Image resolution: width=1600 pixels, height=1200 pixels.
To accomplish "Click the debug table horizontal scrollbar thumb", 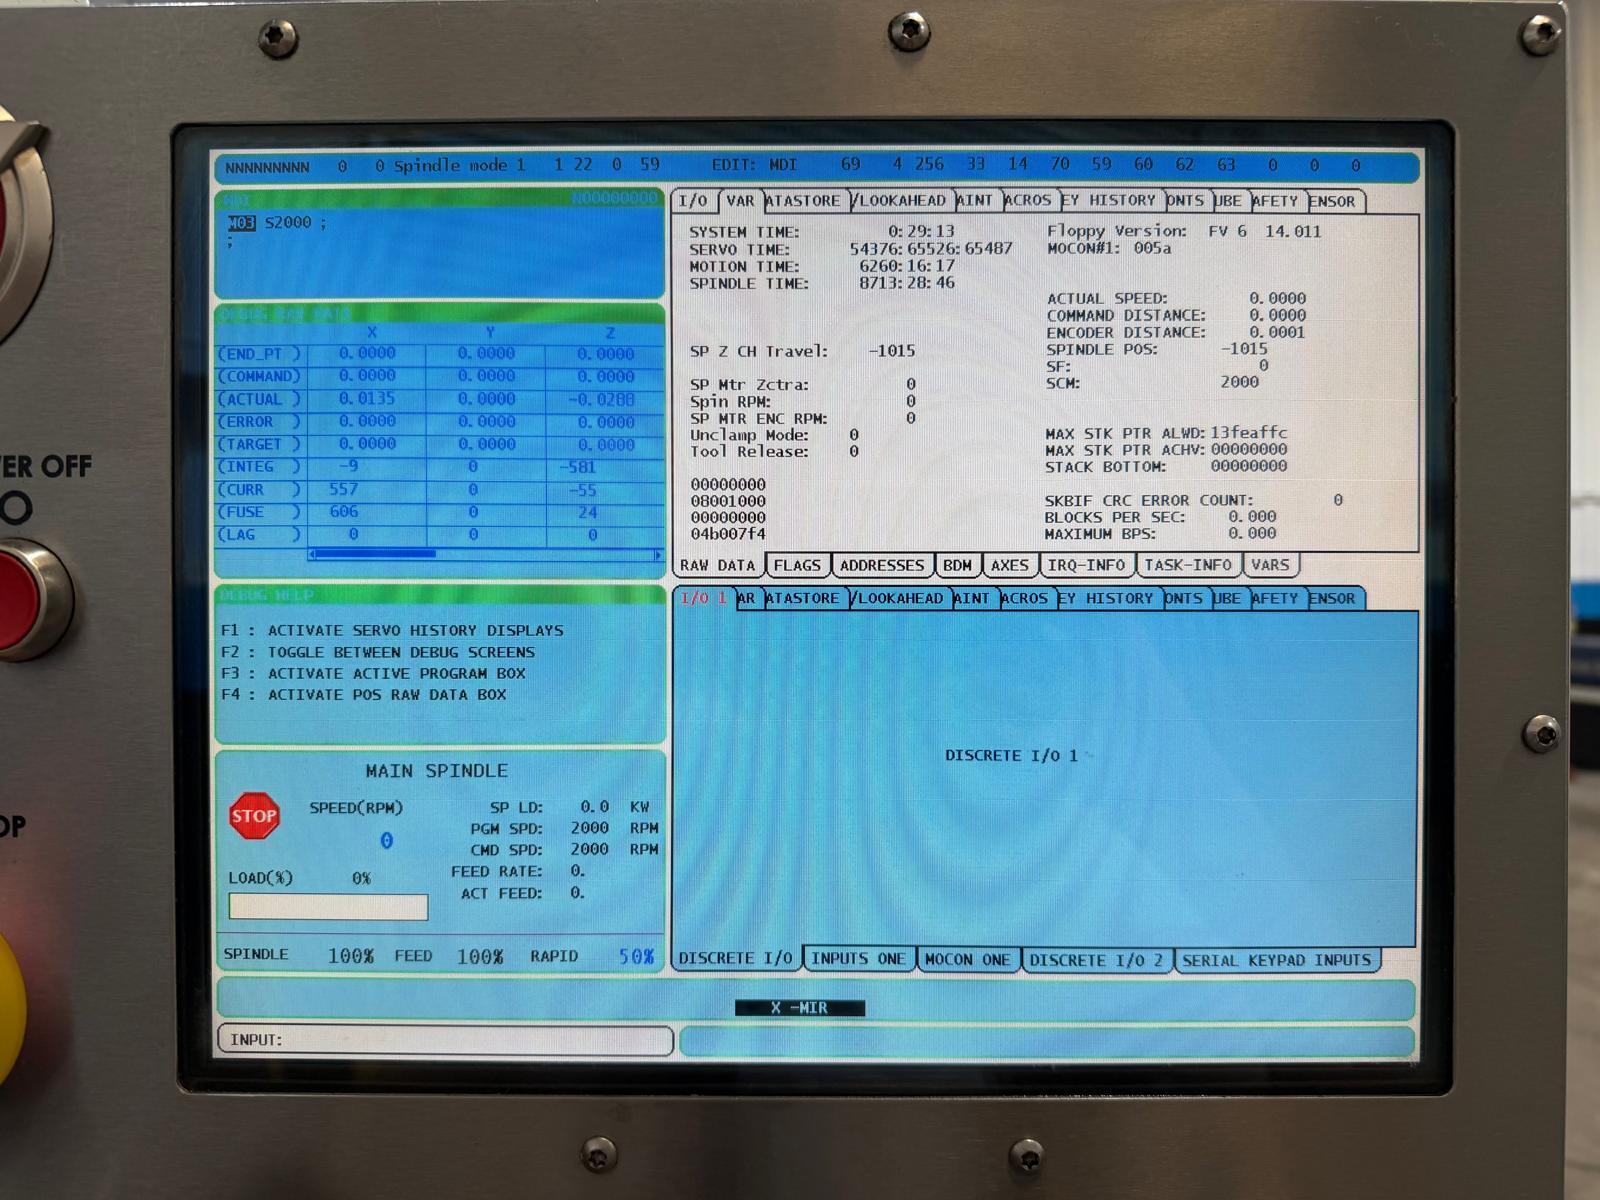I will tap(375, 554).
